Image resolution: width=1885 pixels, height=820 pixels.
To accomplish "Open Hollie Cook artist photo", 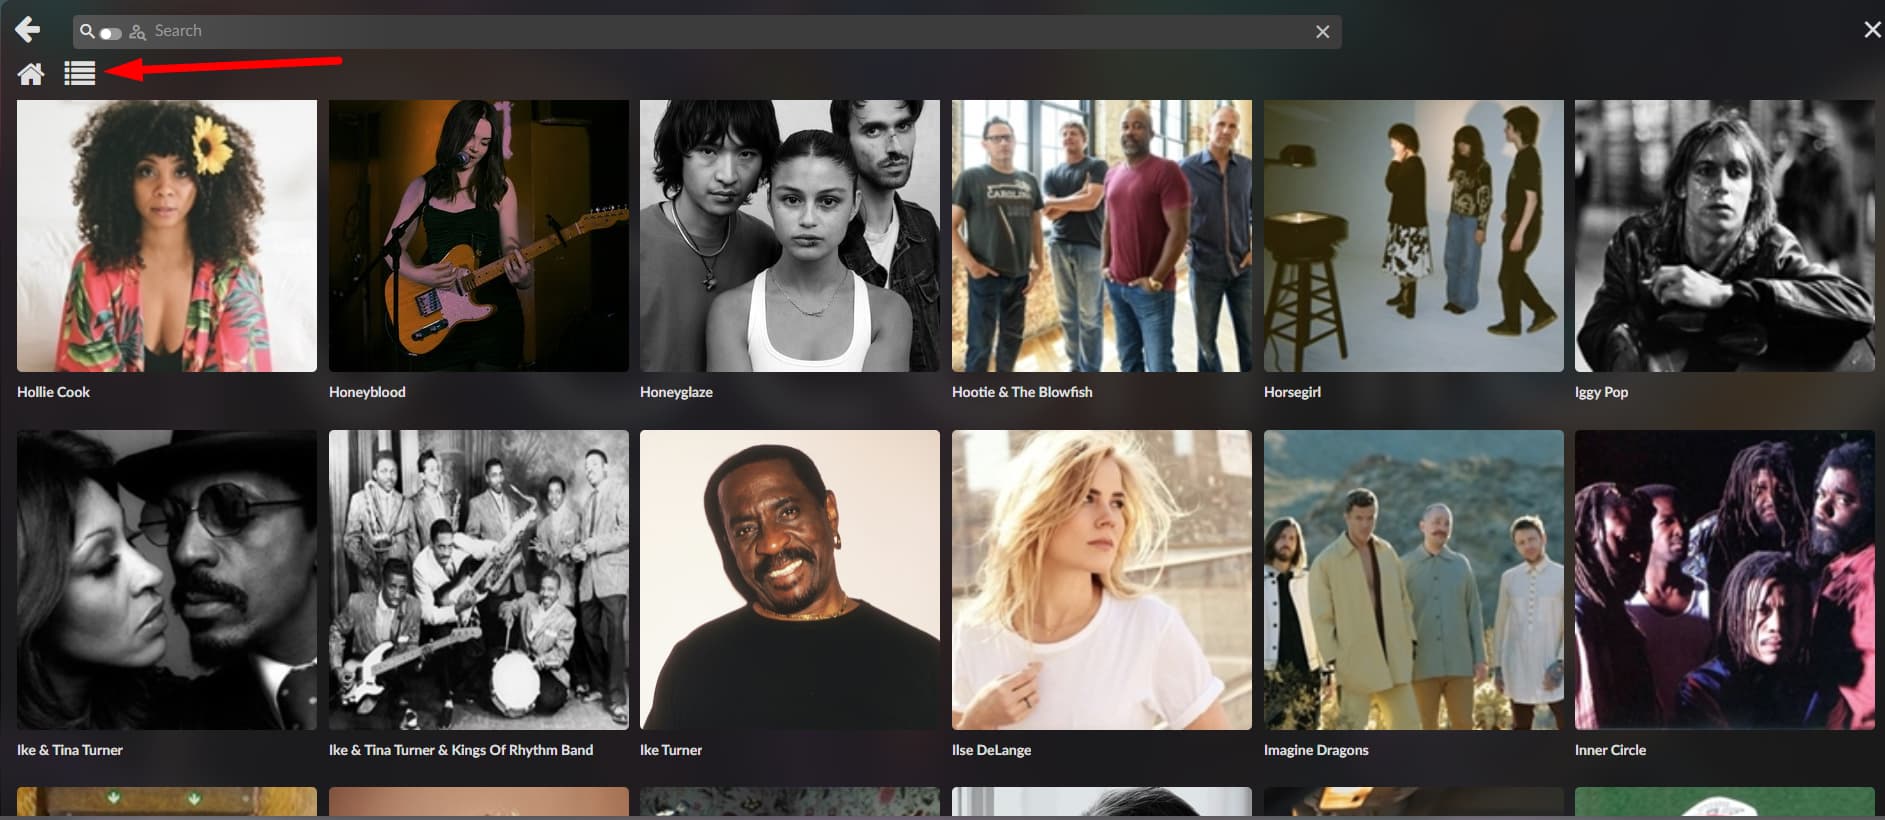I will coord(167,236).
